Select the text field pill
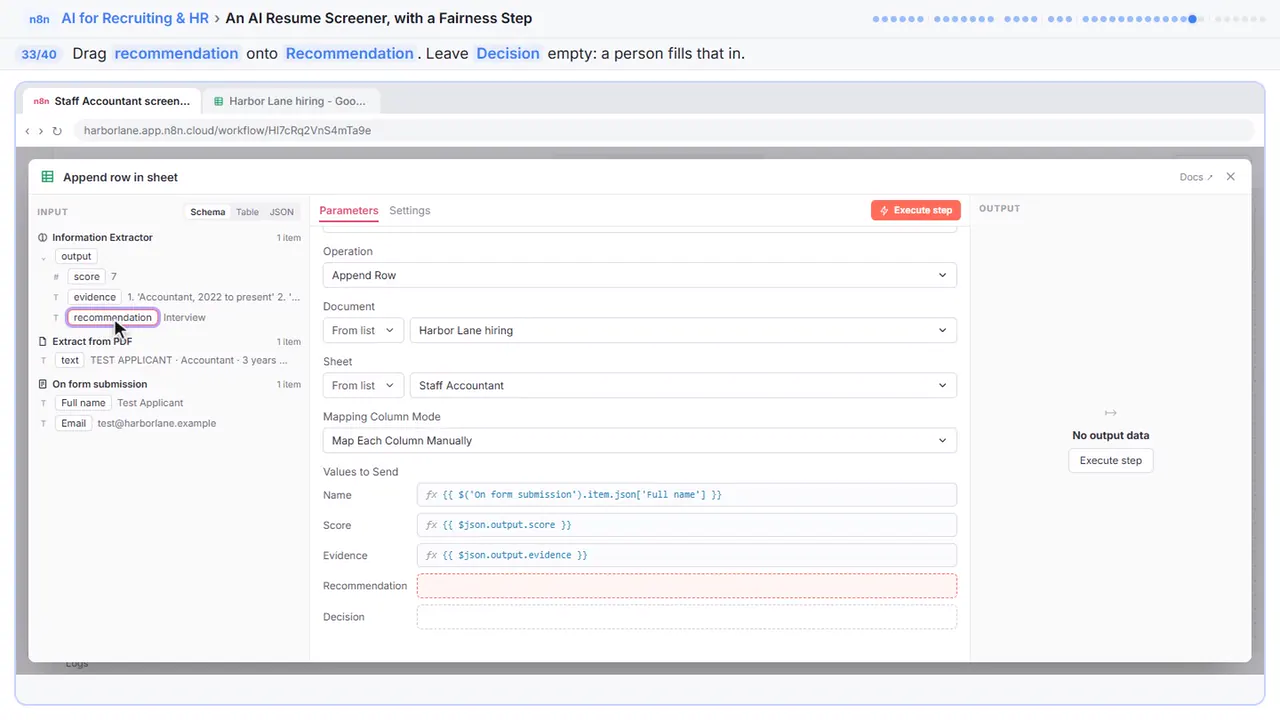This screenshot has height=720, width=1280. [x=70, y=360]
